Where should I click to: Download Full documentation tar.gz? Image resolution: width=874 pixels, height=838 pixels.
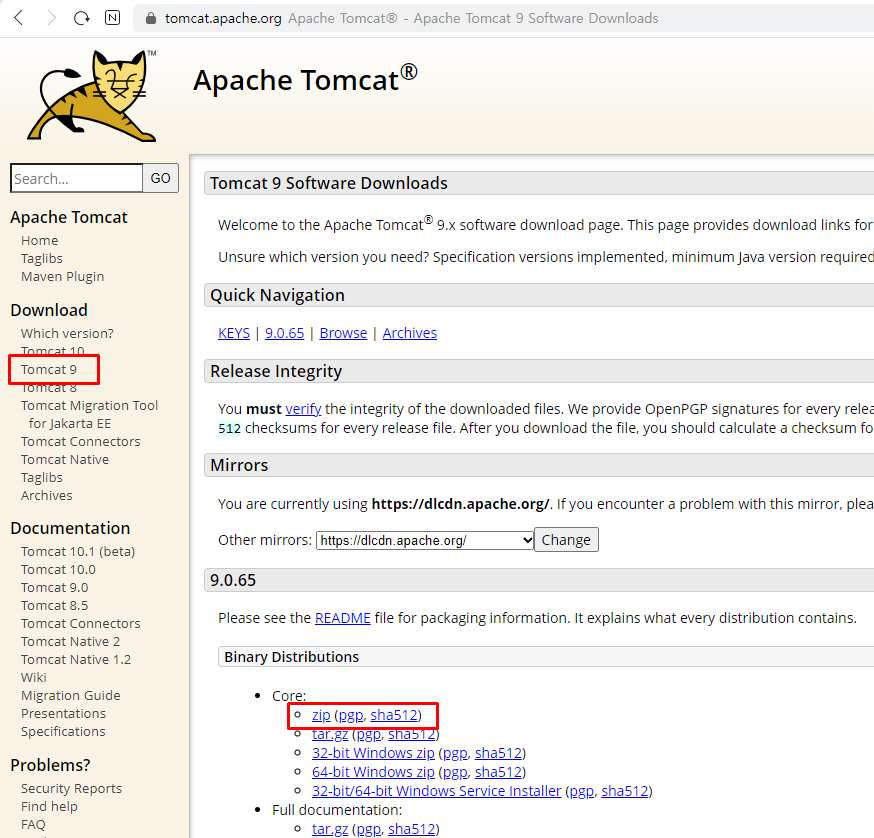[x=330, y=829]
